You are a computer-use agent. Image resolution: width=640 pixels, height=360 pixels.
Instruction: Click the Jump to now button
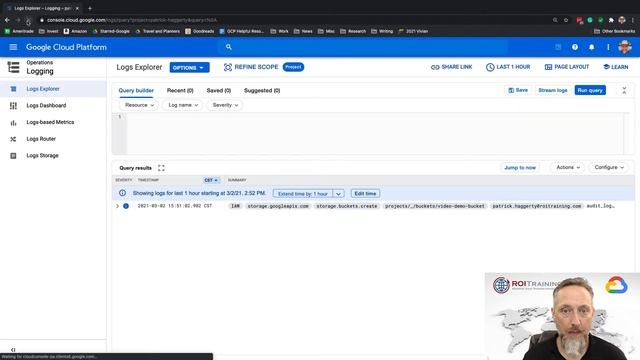[520, 167]
